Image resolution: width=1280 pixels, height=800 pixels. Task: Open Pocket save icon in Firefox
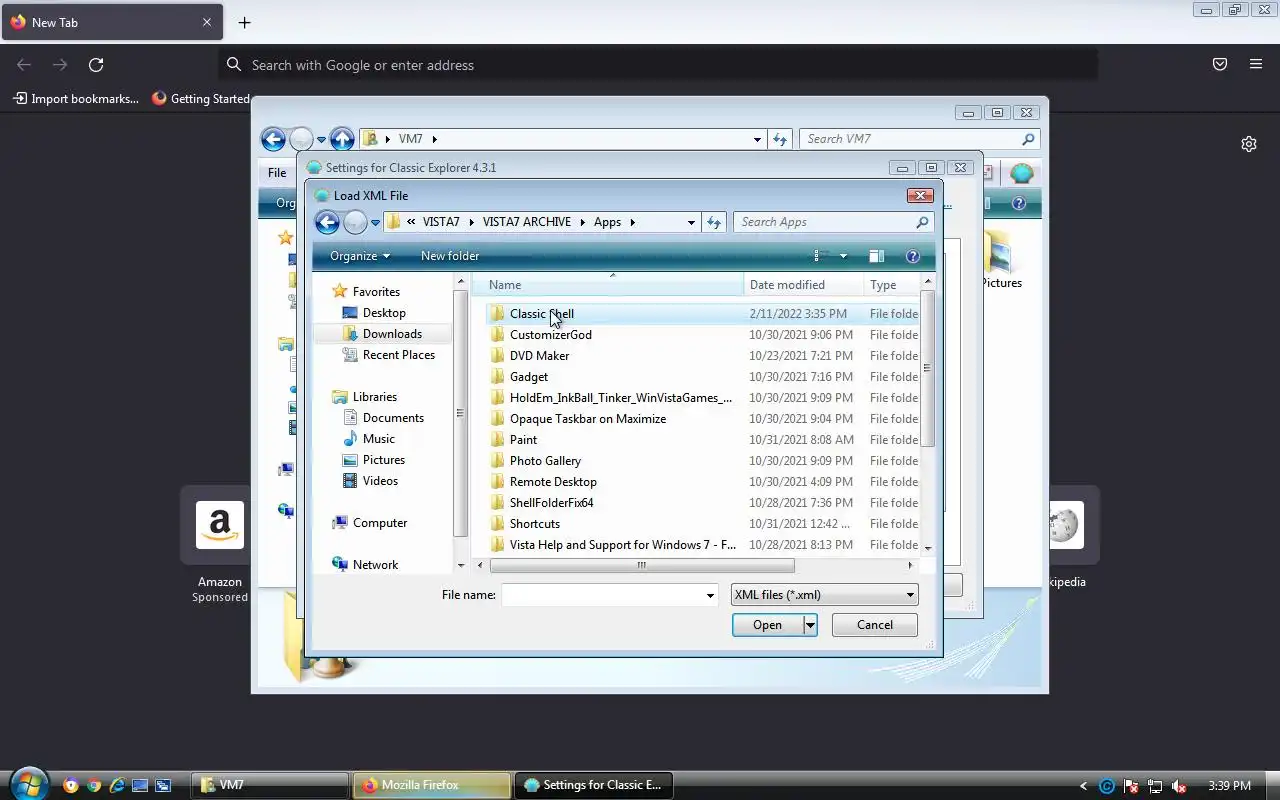coord(1220,65)
